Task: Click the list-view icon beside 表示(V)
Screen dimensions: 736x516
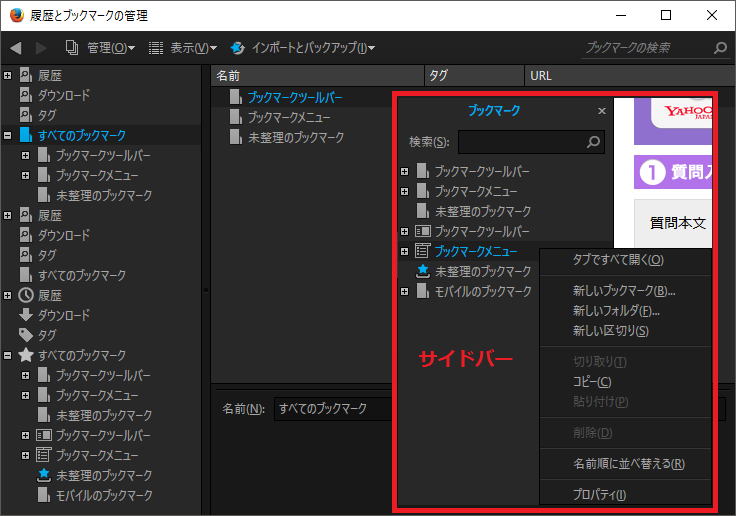Action: coord(156,47)
